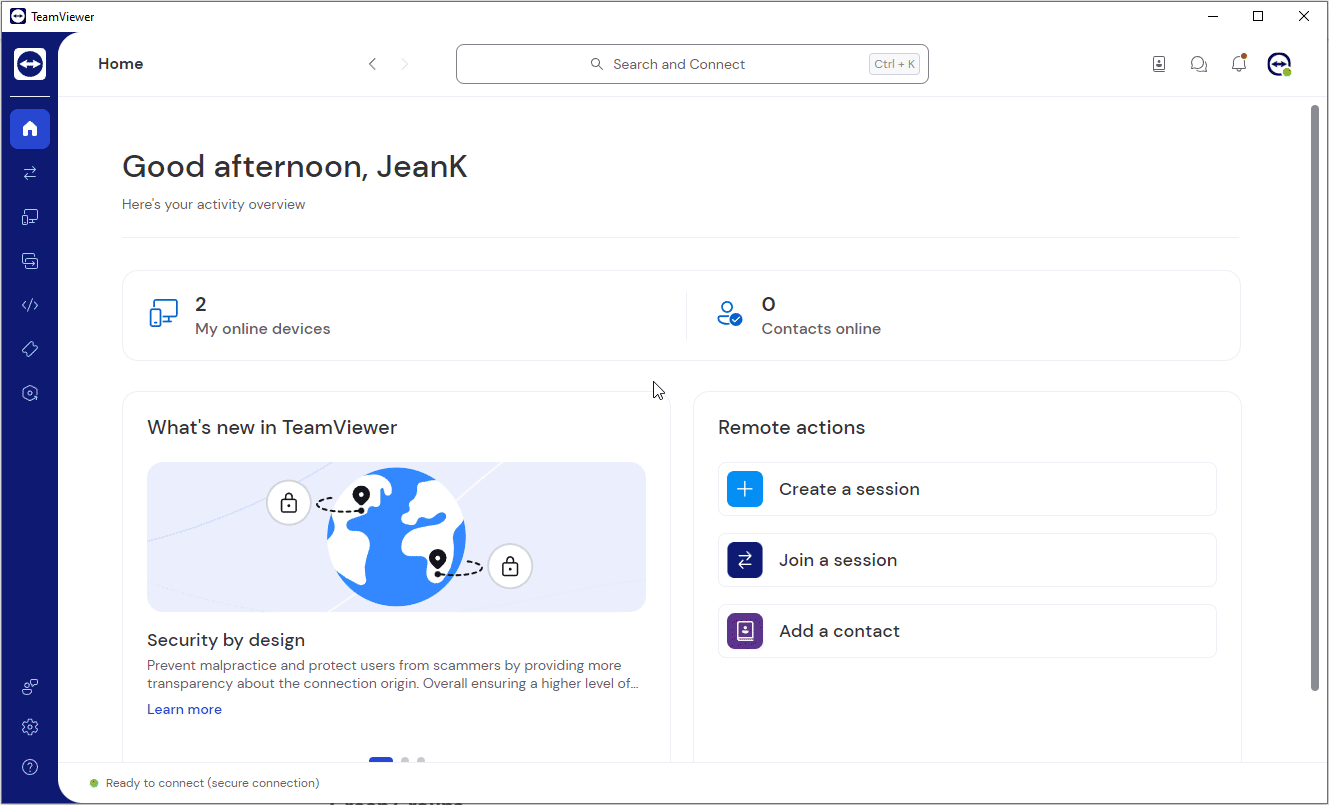Open Help via the question mark icon
The height and width of the screenshot is (805, 1329).
pyautogui.click(x=30, y=767)
